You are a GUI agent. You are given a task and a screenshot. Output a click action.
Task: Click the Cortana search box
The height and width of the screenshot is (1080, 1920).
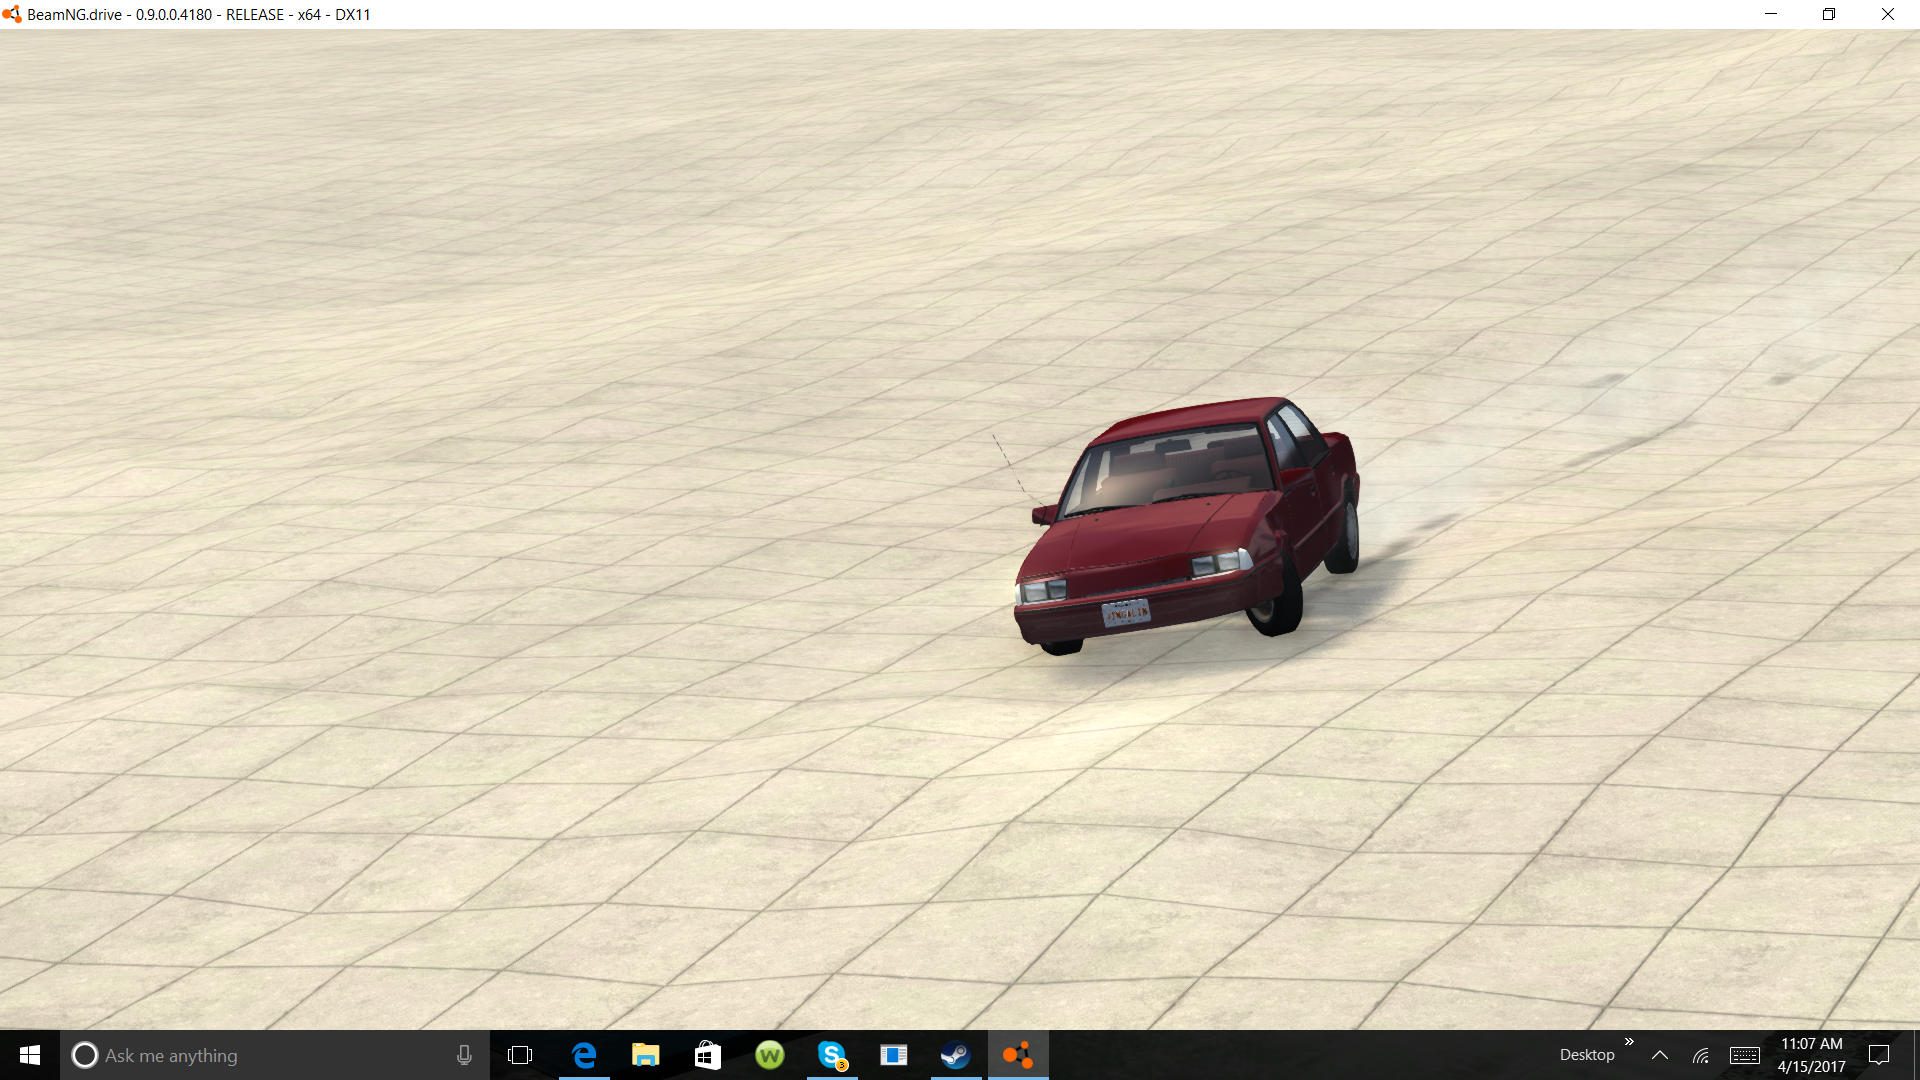(x=275, y=1055)
